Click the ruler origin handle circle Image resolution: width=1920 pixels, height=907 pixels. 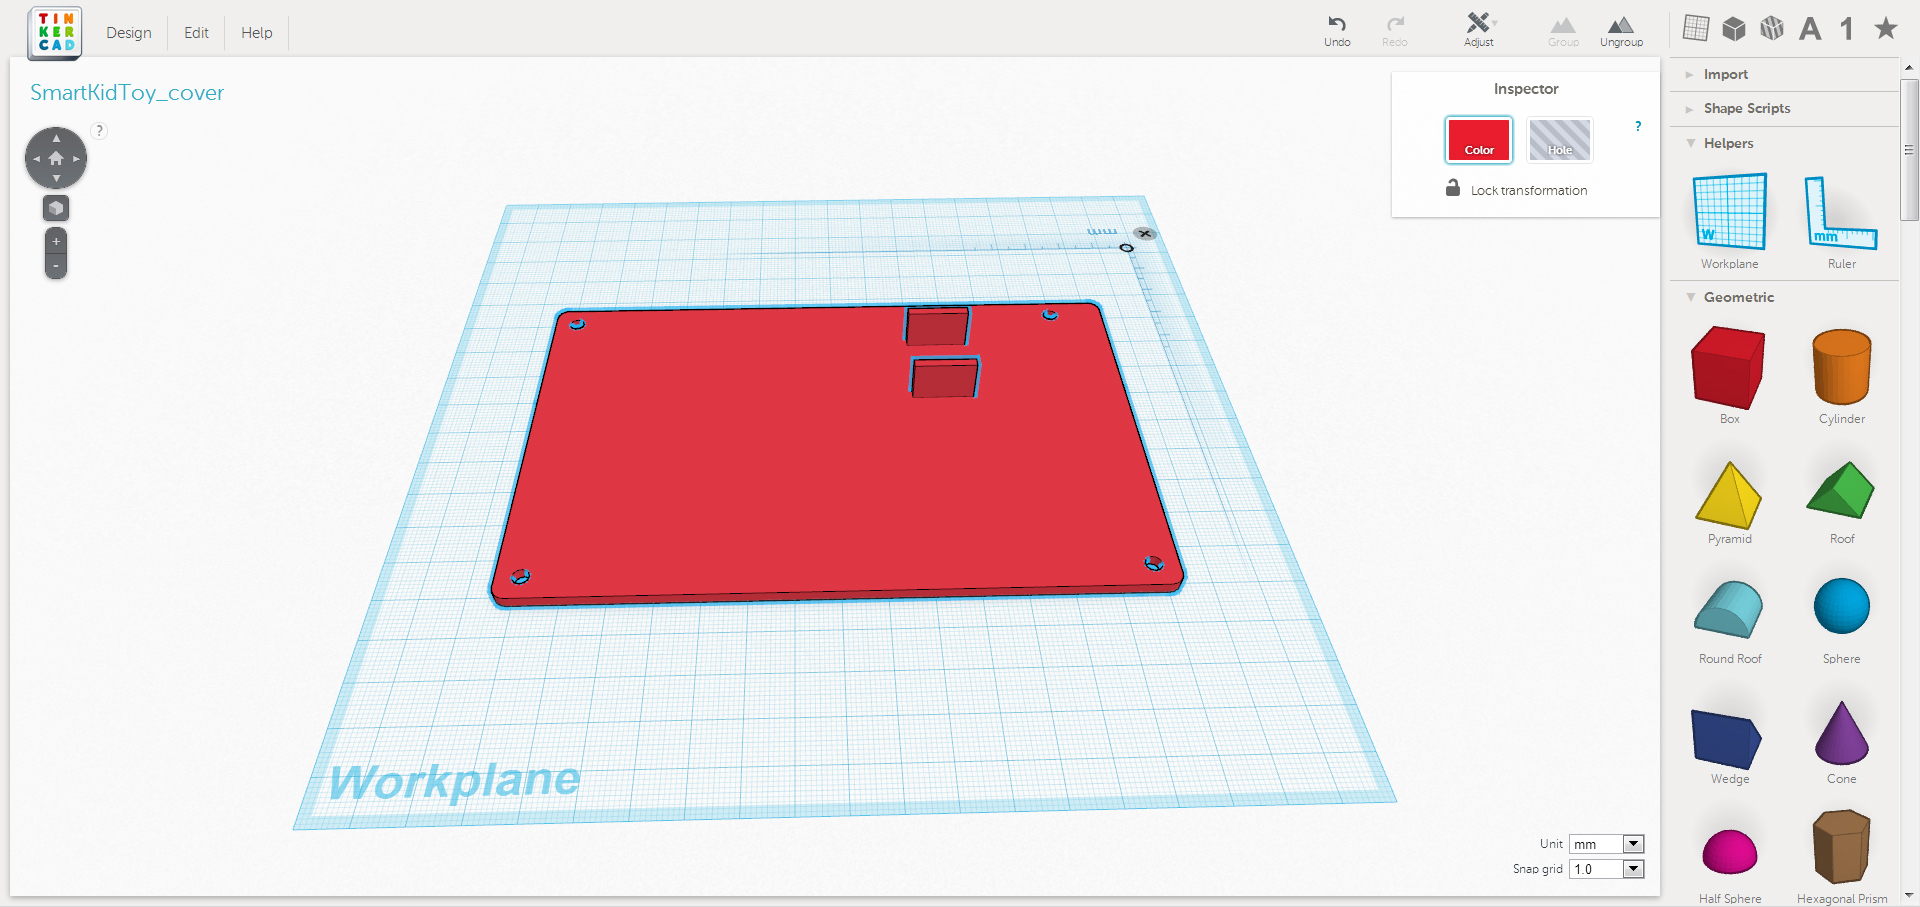pyautogui.click(x=1127, y=248)
